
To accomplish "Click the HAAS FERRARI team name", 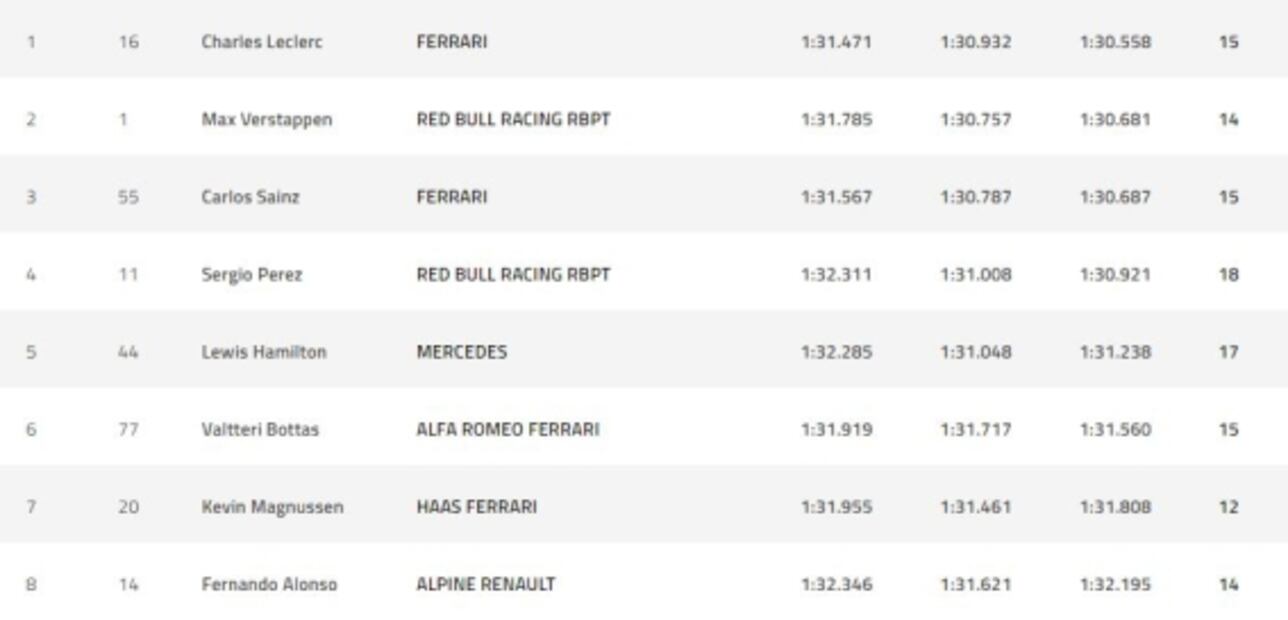I will [x=477, y=507].
